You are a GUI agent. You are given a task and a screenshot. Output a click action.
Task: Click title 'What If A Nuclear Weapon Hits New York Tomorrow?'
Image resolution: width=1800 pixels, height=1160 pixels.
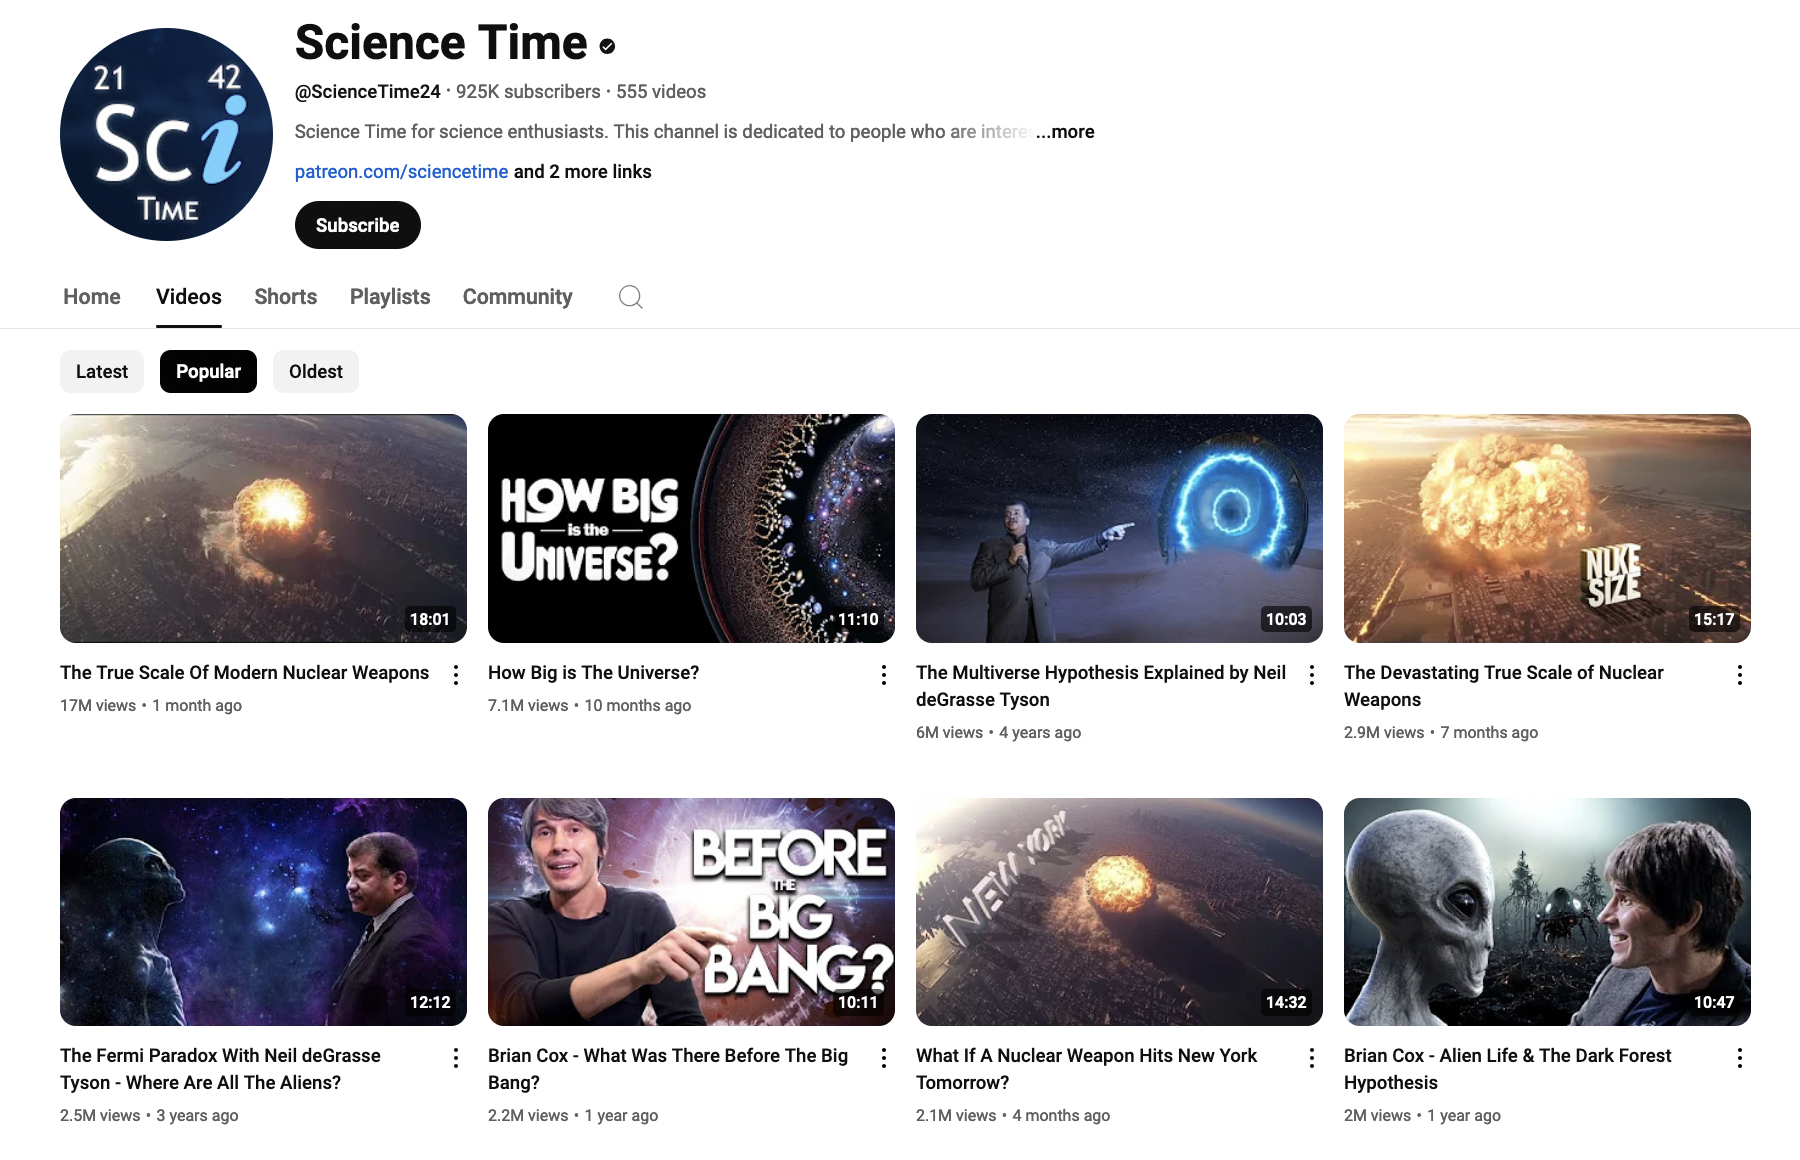(x=1087, y=1069)
